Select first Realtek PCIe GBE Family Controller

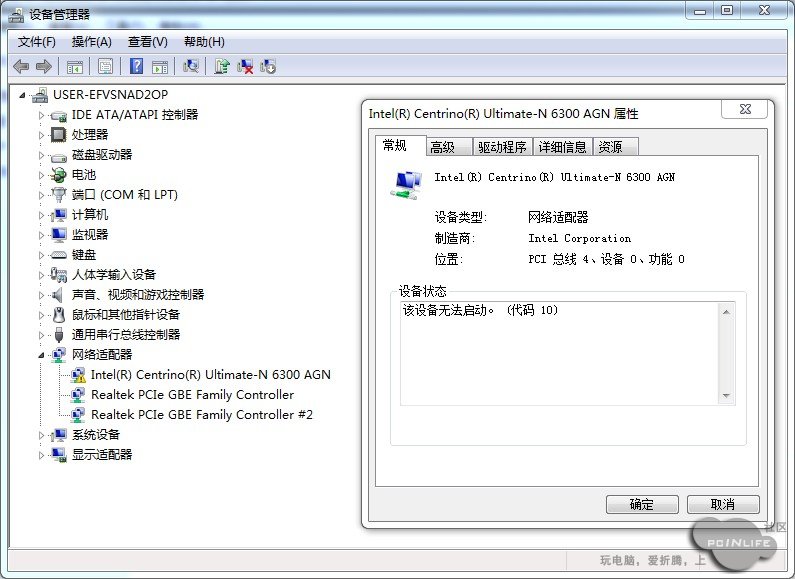point(192,395)
